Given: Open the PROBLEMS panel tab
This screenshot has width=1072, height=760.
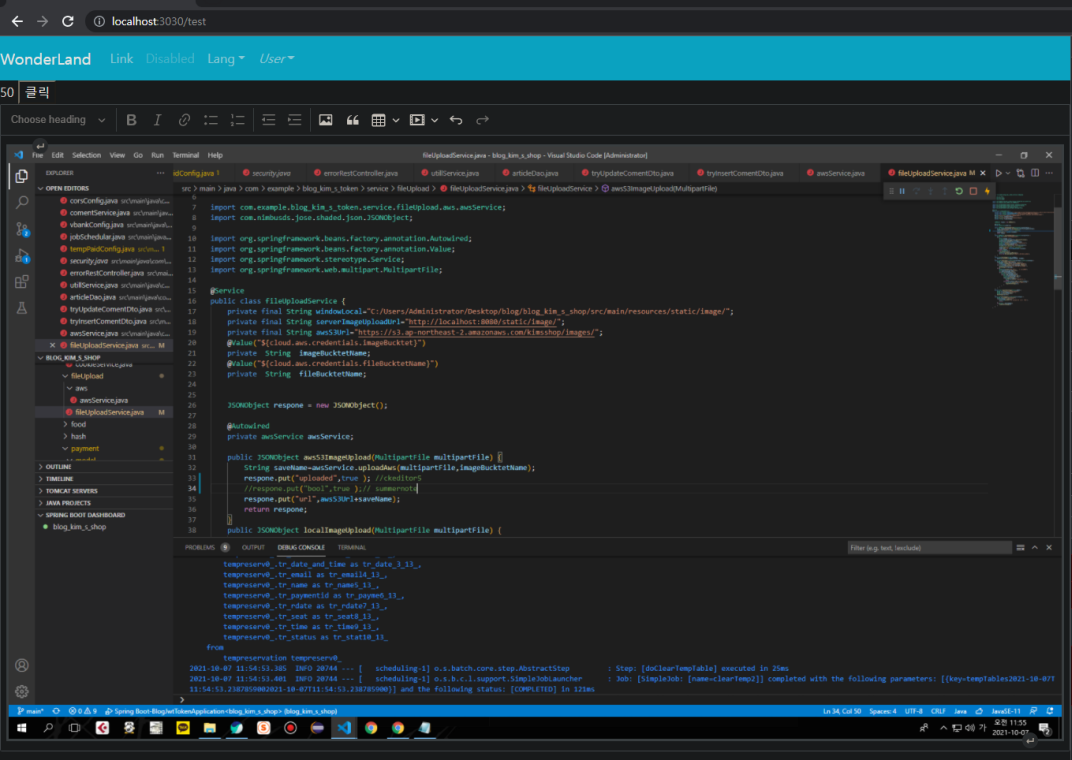Looking at the screenshot, I should 200,547.
